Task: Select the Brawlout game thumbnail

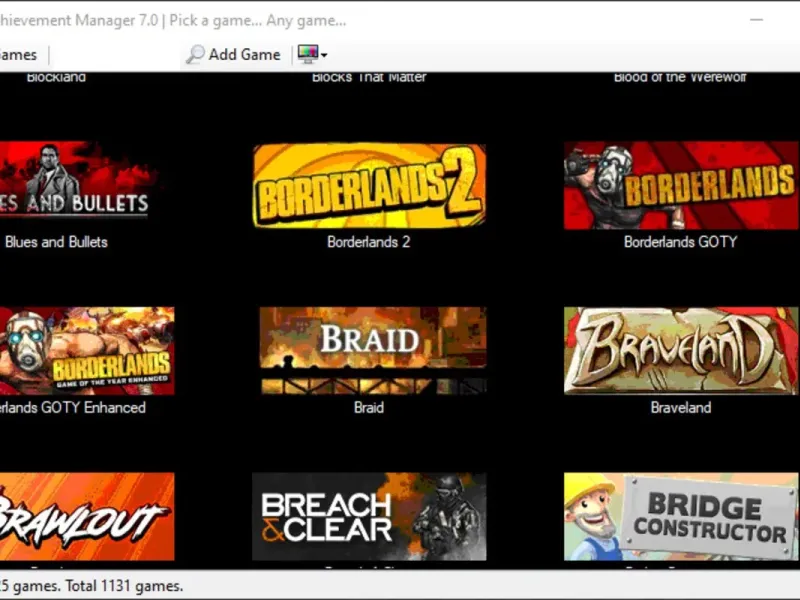Action: click(x=87, y=516)
